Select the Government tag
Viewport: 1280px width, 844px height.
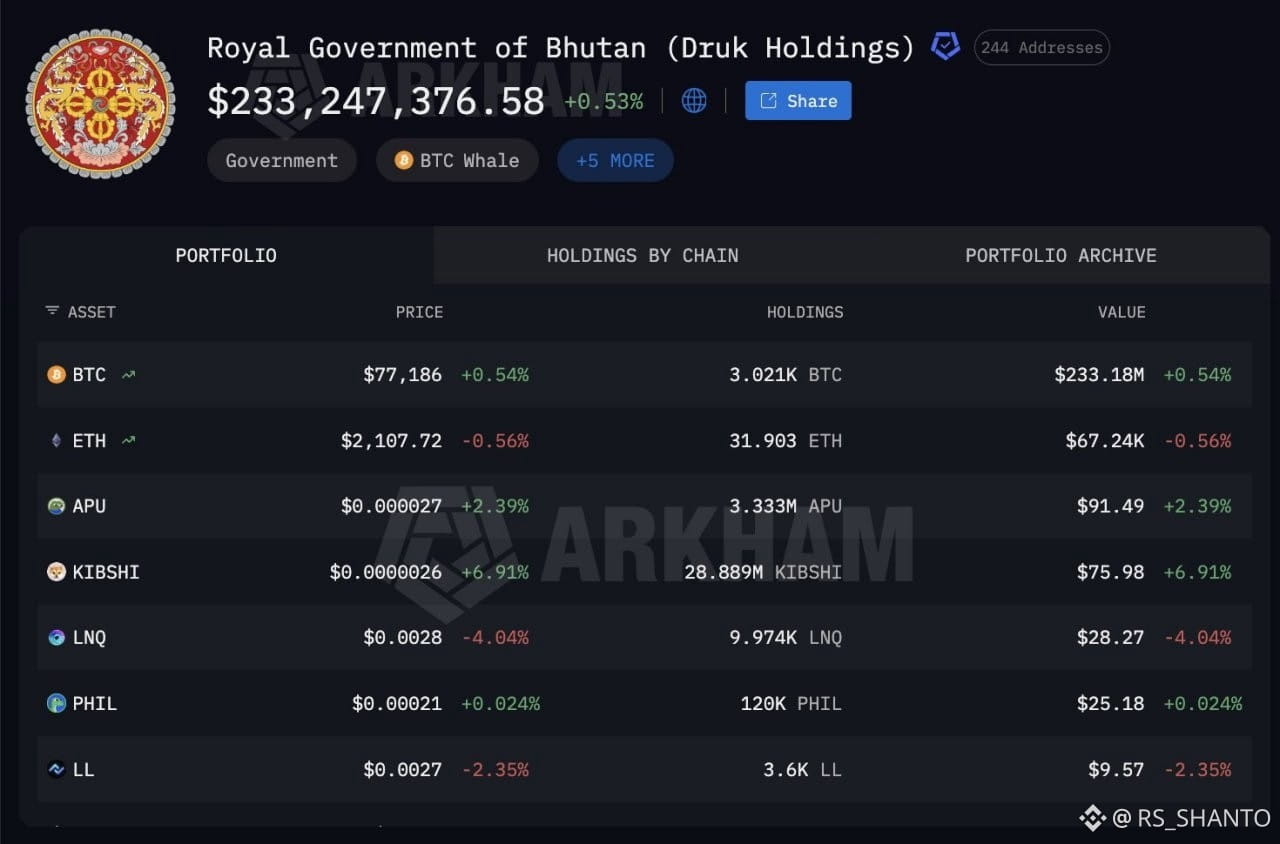click(x=282, y=160)
